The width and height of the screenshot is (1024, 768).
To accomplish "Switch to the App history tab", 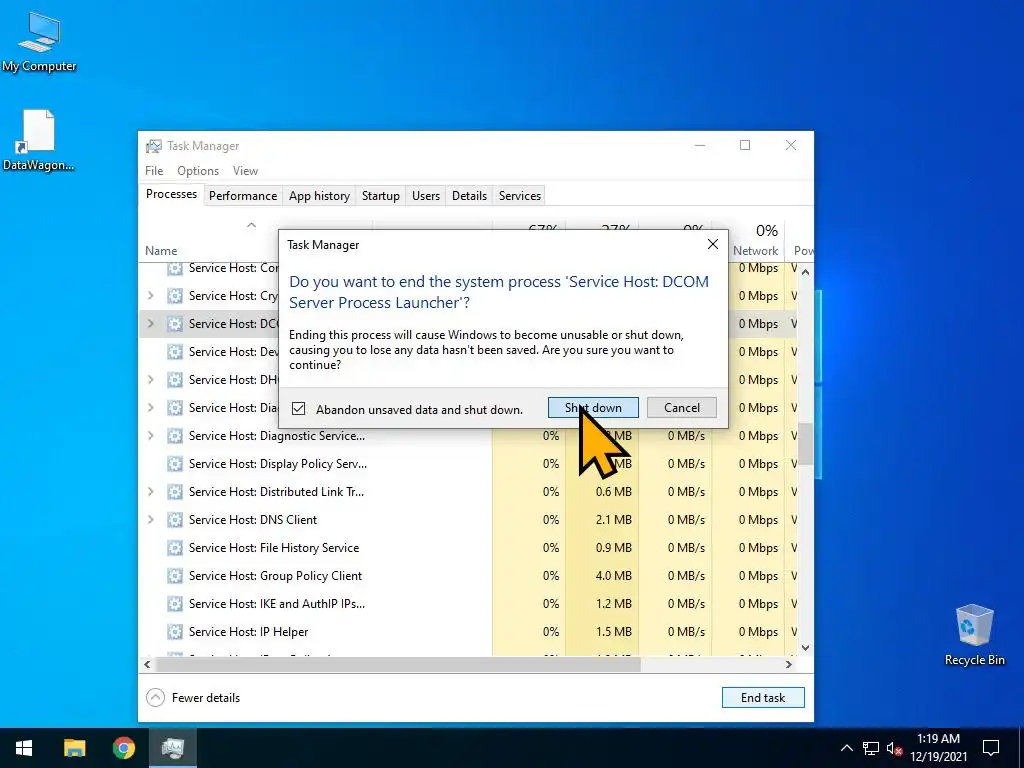I will tap(319, 196).
